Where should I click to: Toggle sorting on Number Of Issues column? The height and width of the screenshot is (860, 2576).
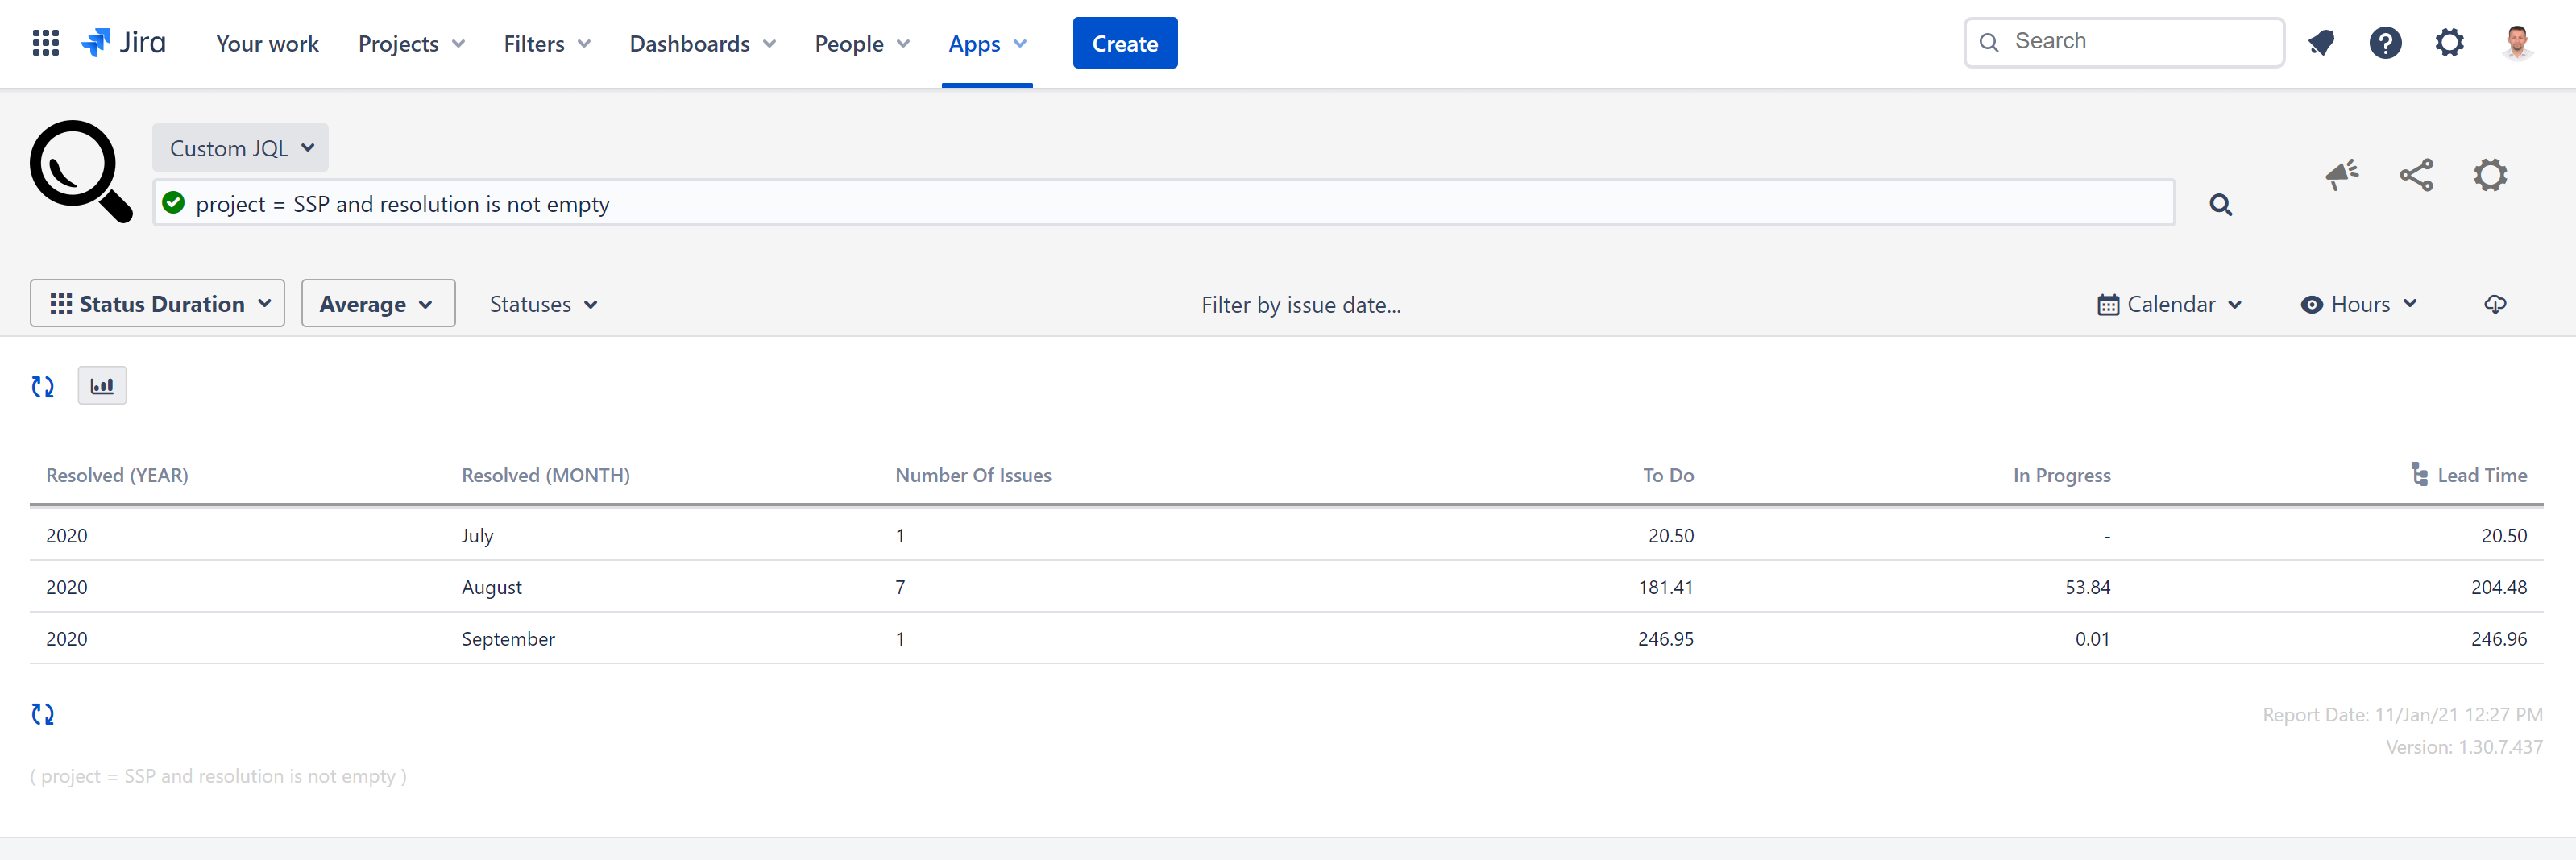point(974,475)
